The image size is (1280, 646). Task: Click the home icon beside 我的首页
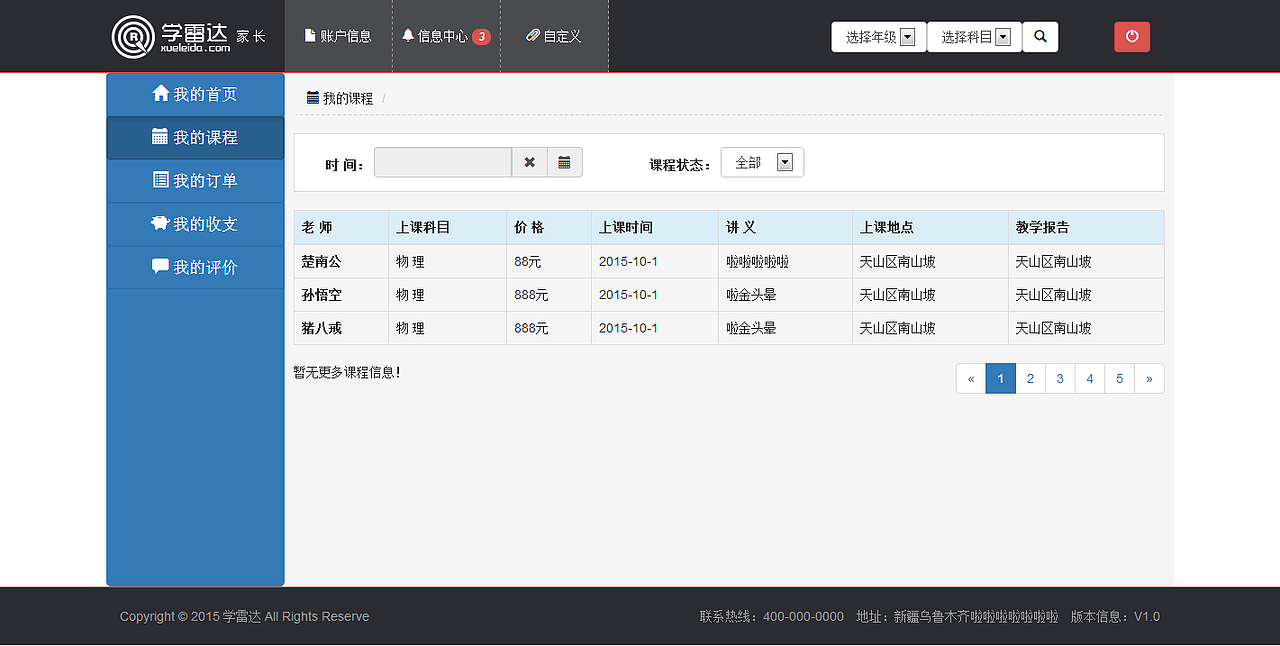[x=161, y=93]
